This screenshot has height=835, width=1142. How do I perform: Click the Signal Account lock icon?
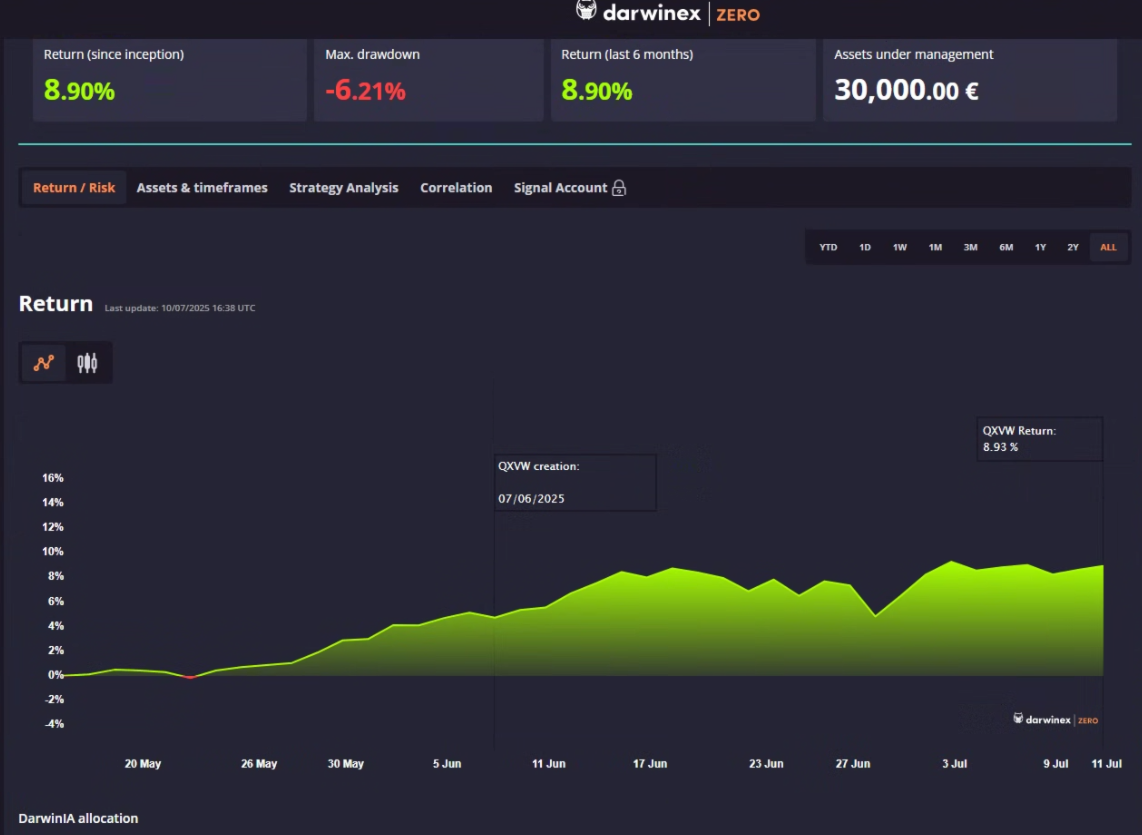pos(618,188)
